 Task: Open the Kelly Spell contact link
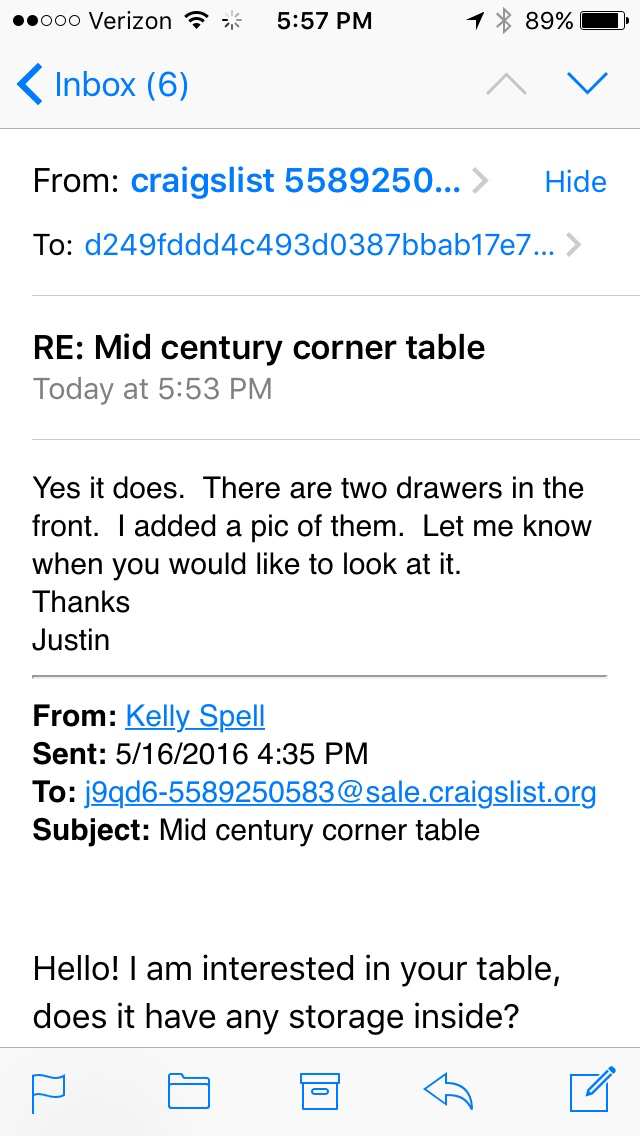click(195, 716)
